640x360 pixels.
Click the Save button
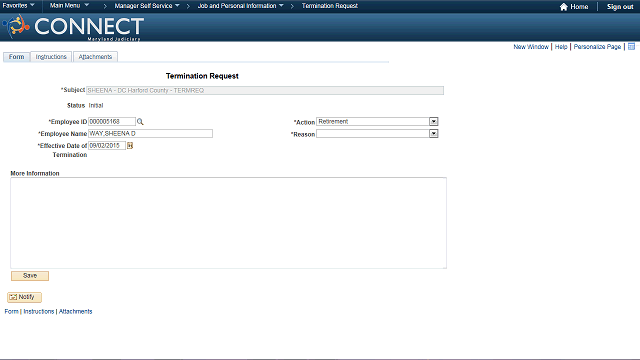tap(30, 276)
